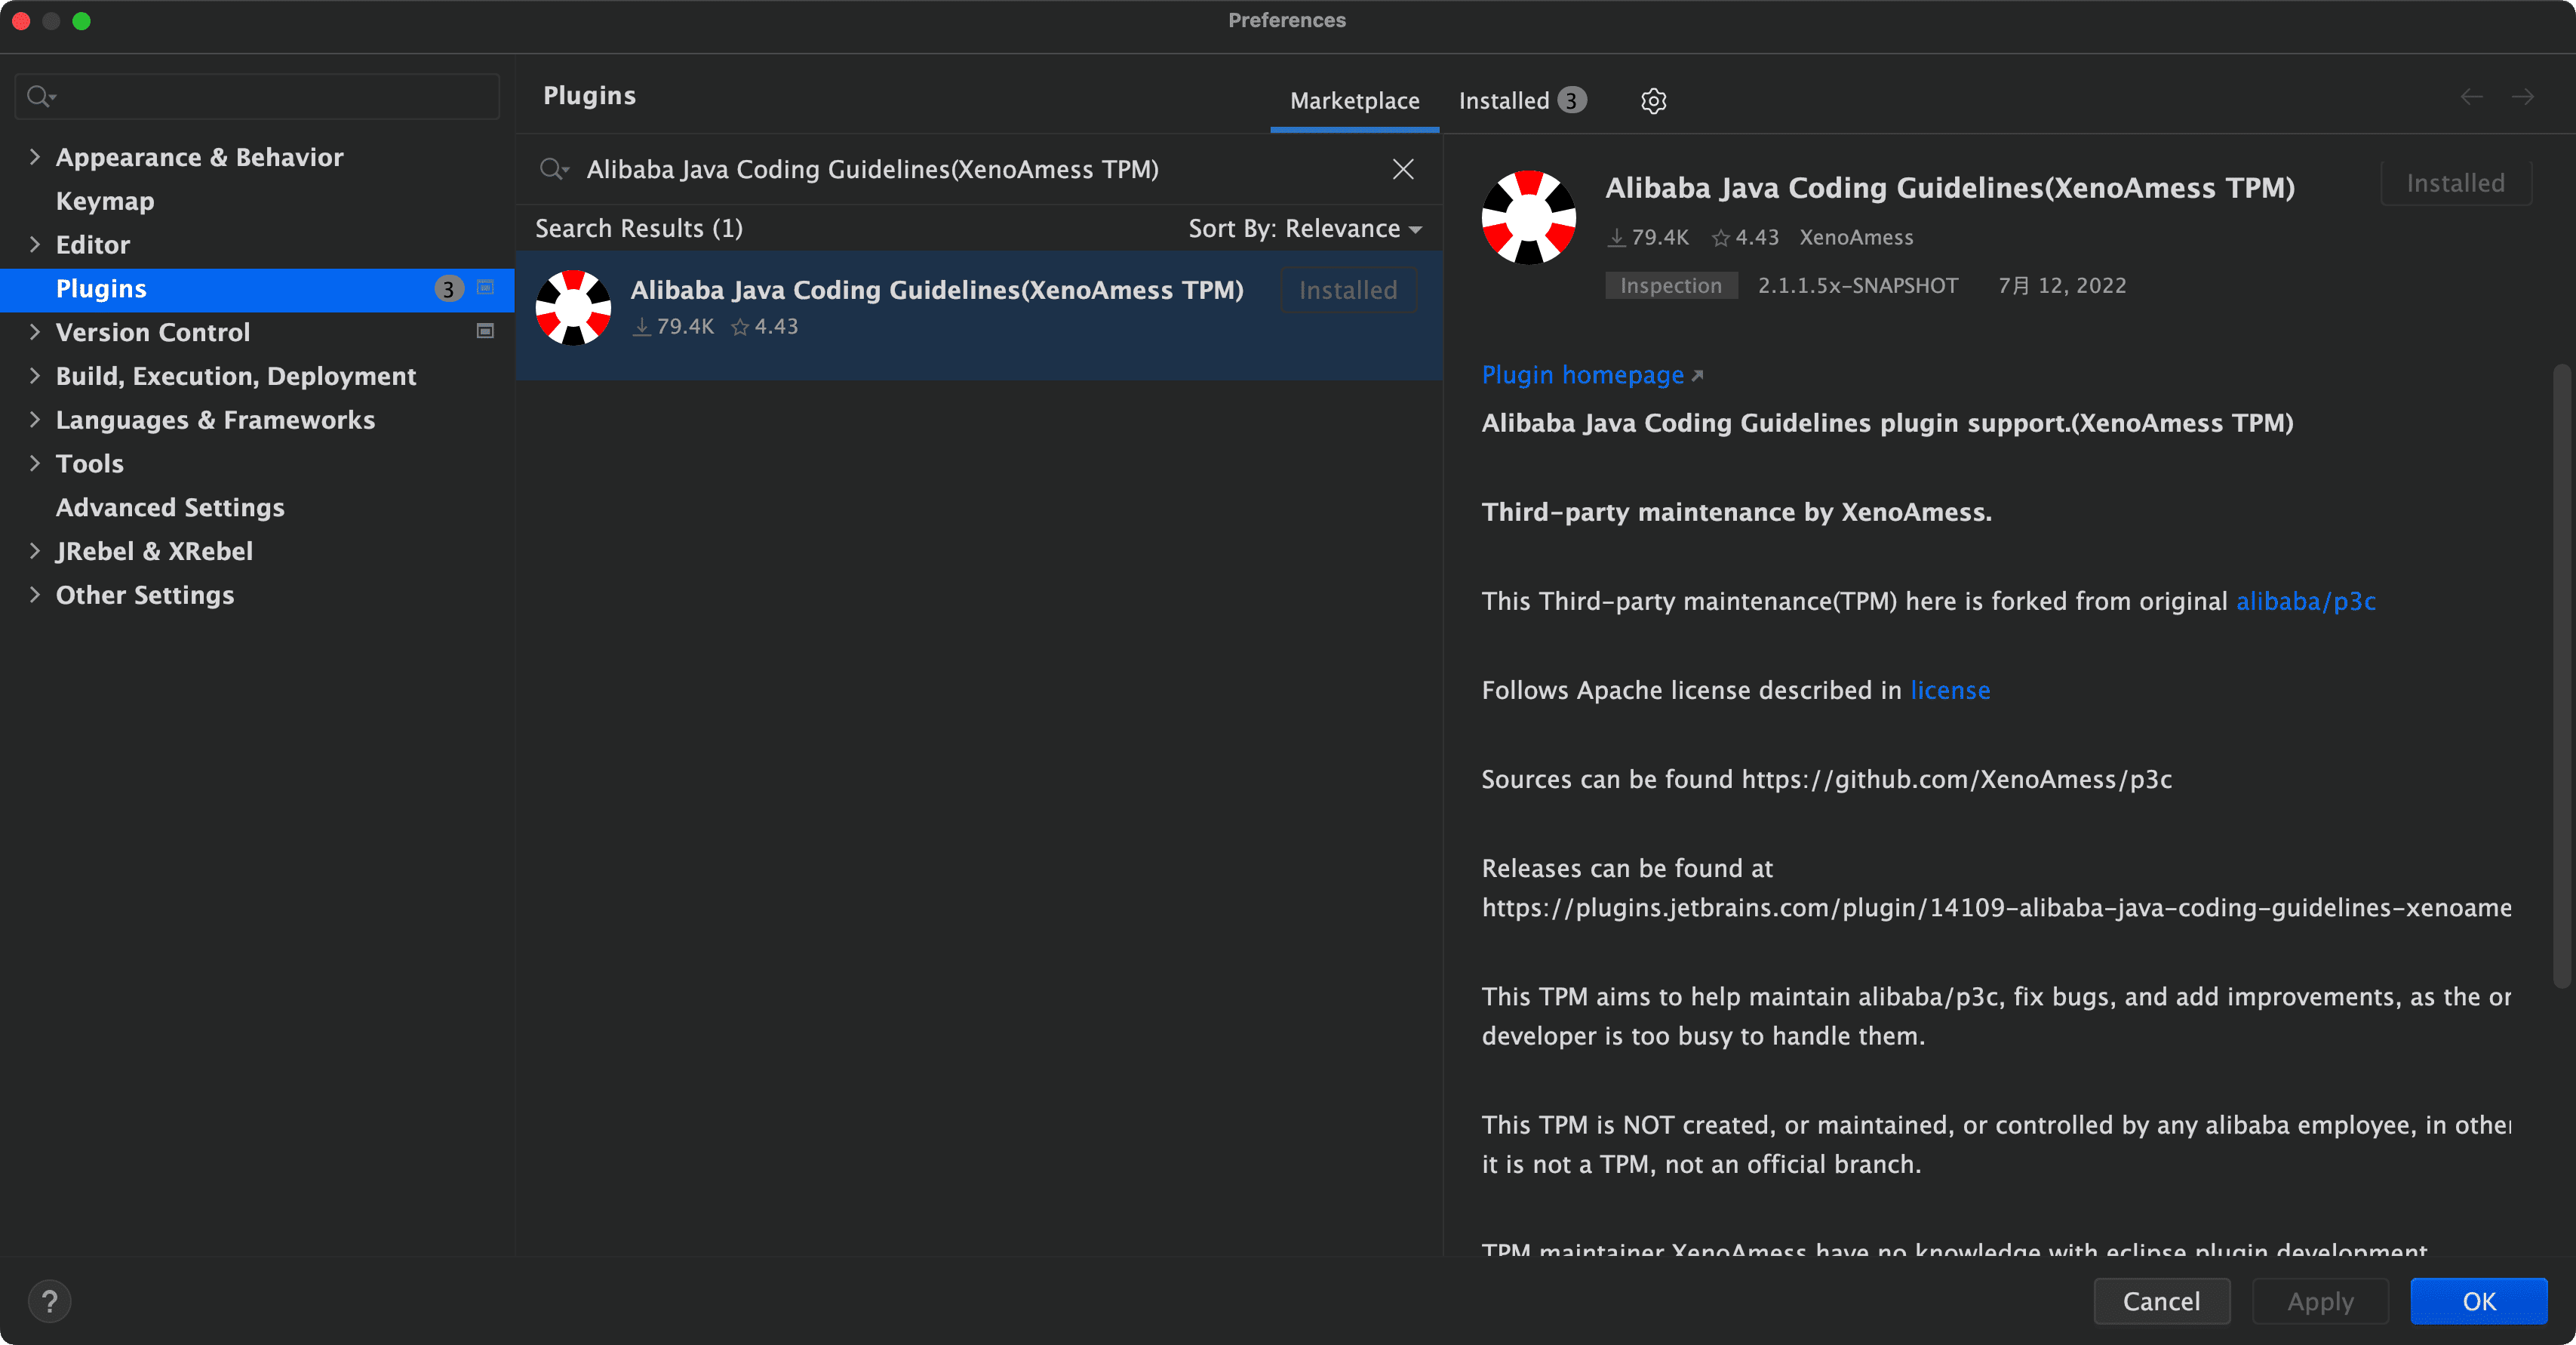The width and height of the screenshot is (2576, 1345).
Task: Click the 'Third-party maintenance by XenoAmess.' heading
Action: pos(1736,512)
